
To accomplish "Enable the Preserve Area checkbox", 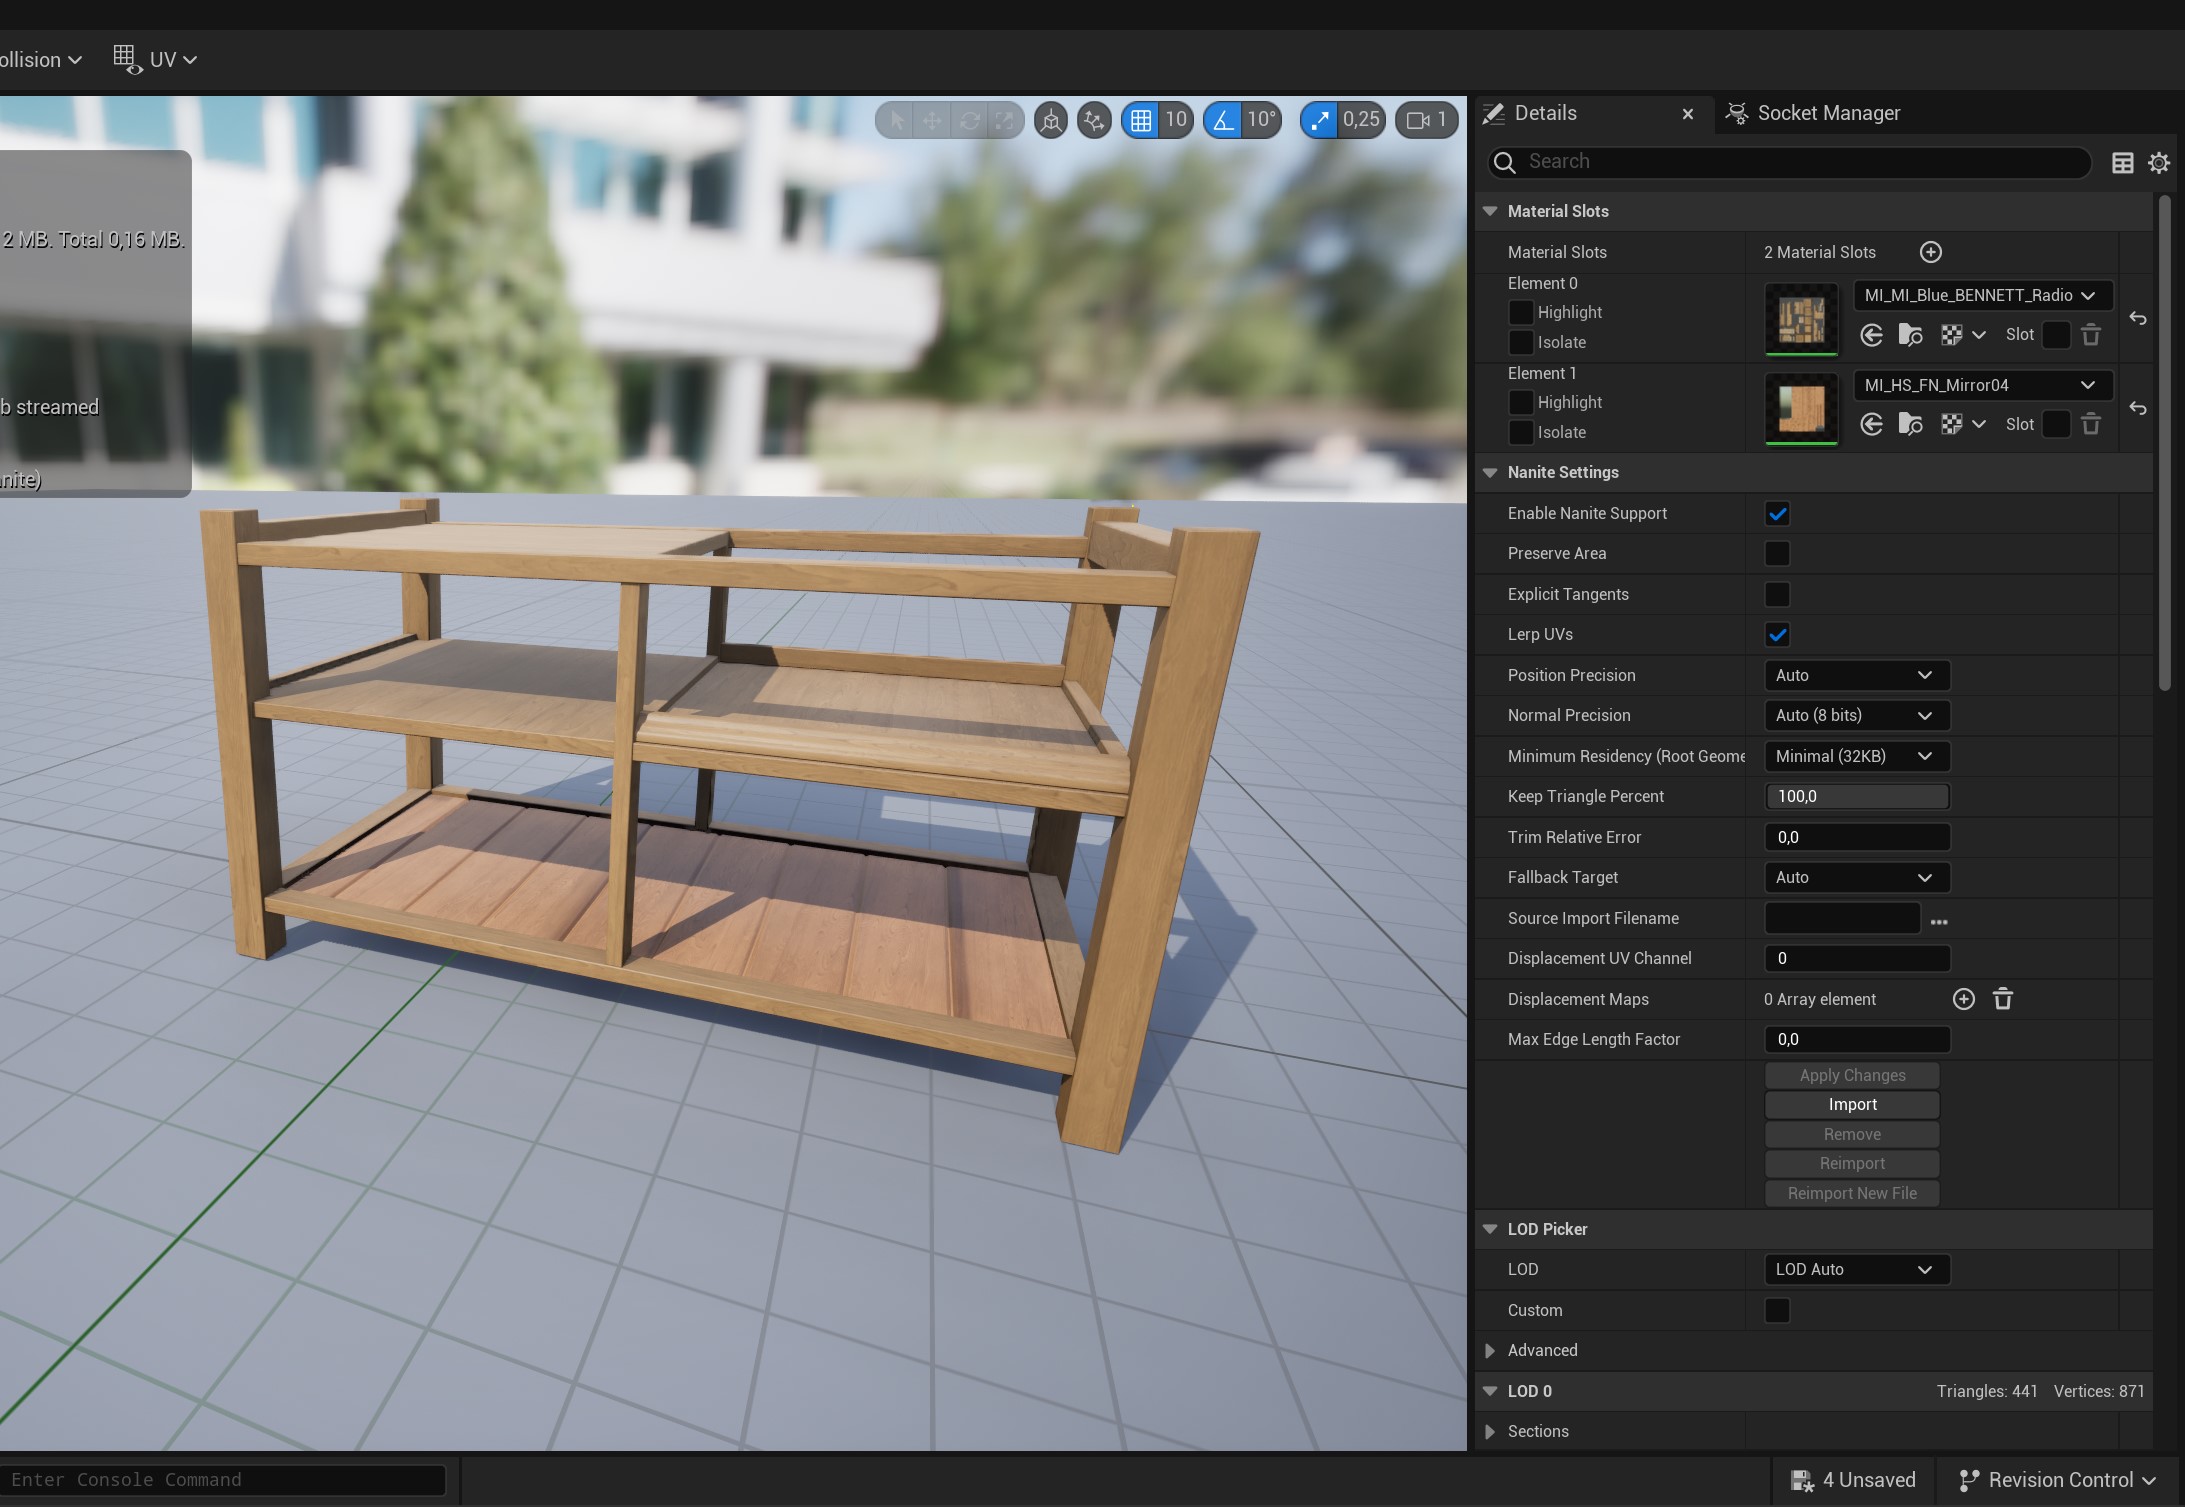I will click(1777, 554).
